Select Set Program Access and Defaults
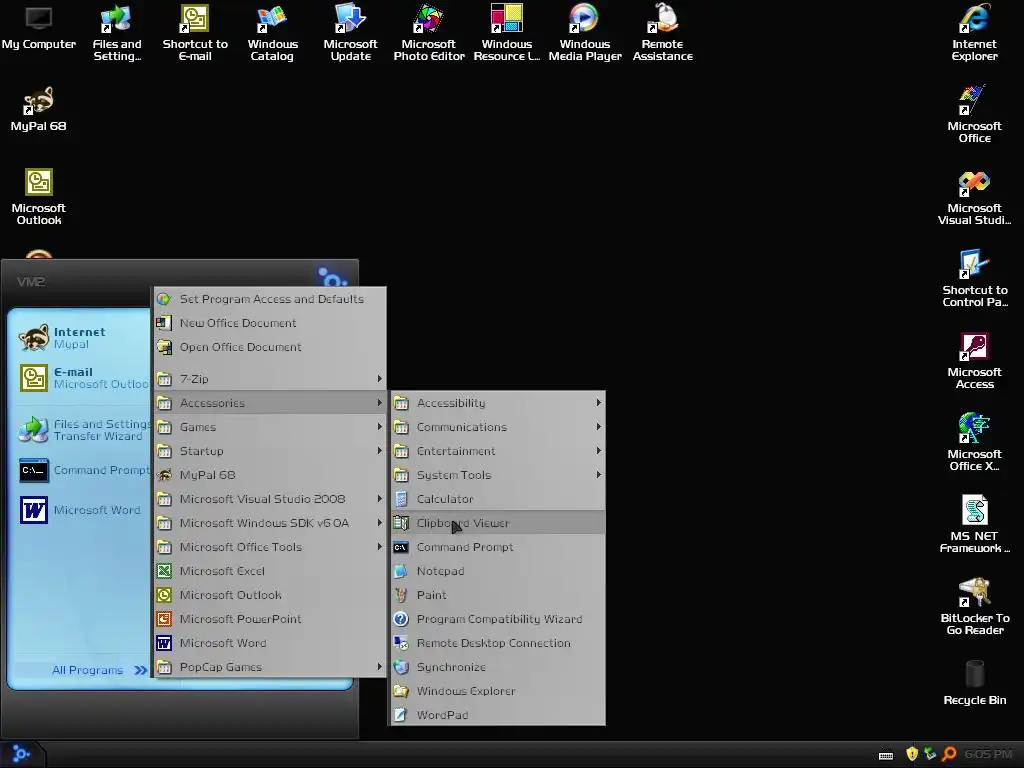Screen dimensions: 1024x768 tap(270, 298)
